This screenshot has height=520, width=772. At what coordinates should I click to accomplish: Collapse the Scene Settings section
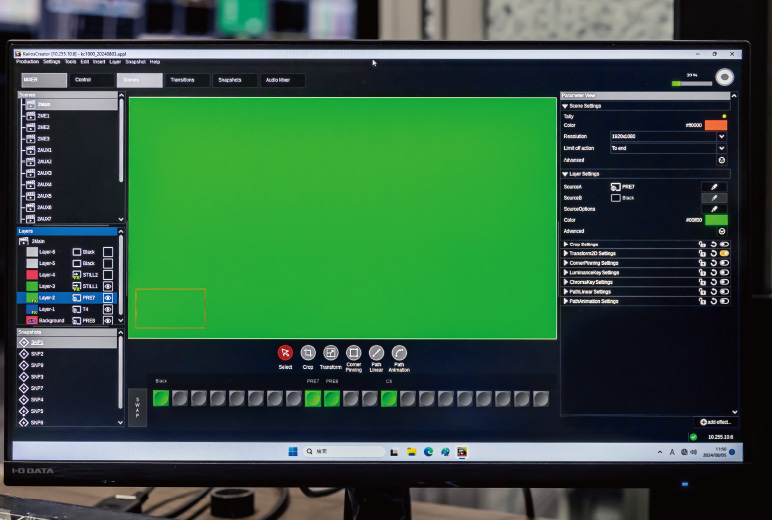pos(566,106)
